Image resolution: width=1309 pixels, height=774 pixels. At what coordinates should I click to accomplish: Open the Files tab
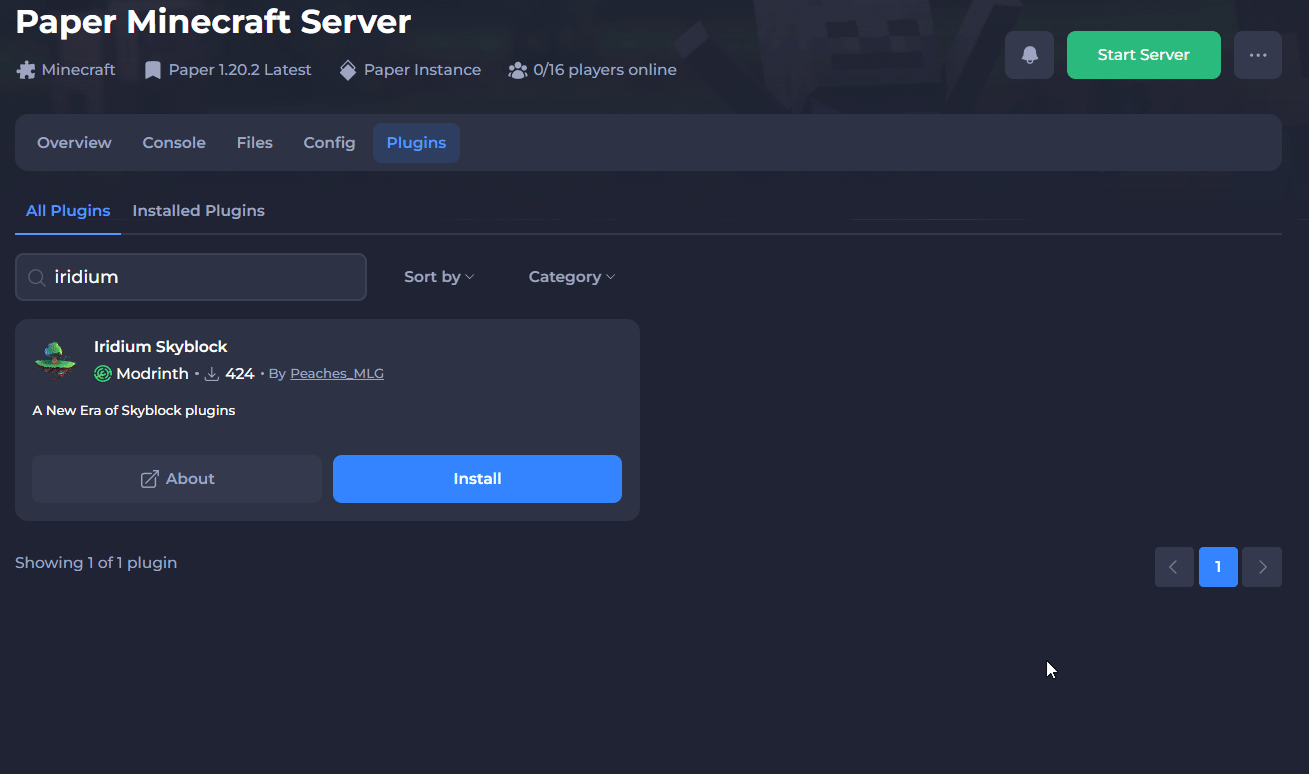254,143
